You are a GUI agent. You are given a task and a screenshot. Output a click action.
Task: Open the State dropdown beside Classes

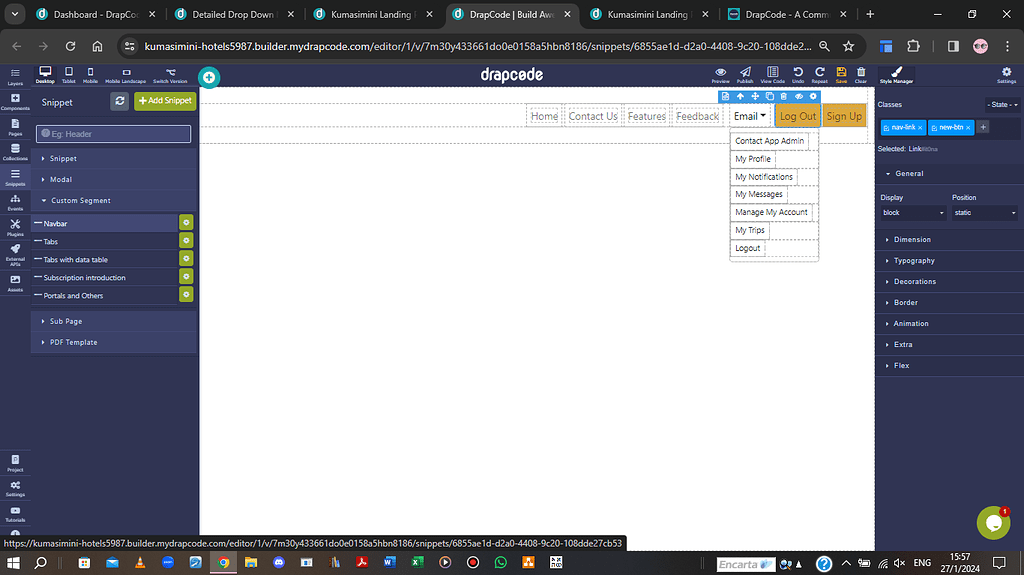[x=1001, y=105]
